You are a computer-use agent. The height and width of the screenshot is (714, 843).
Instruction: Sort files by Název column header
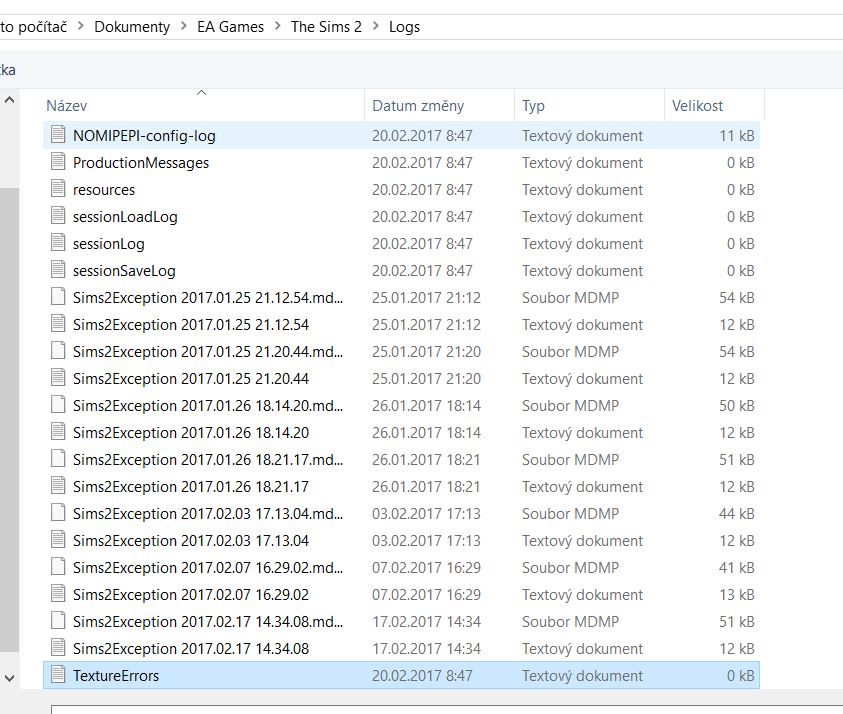tap(67, 105)
